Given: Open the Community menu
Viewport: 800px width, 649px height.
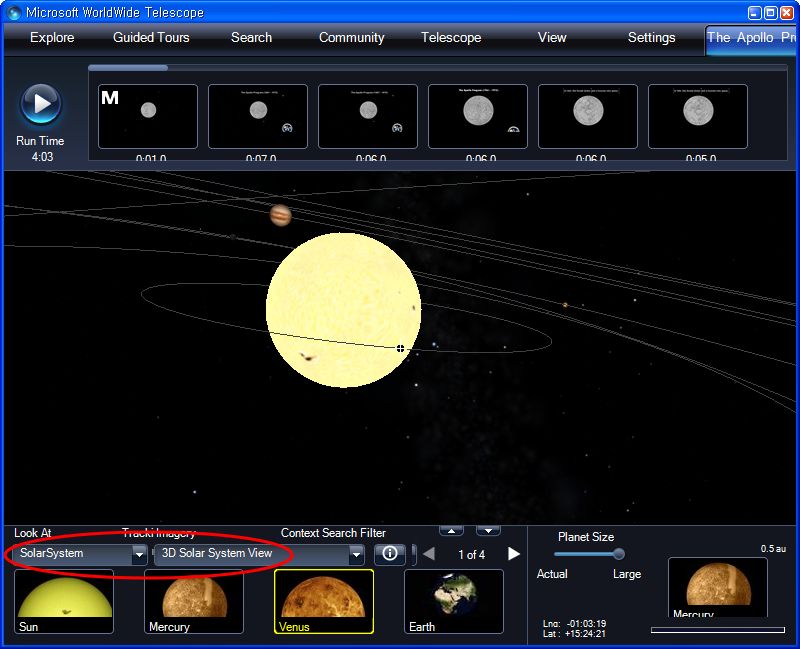Looking at the screenshot, I should click(352, 37).
